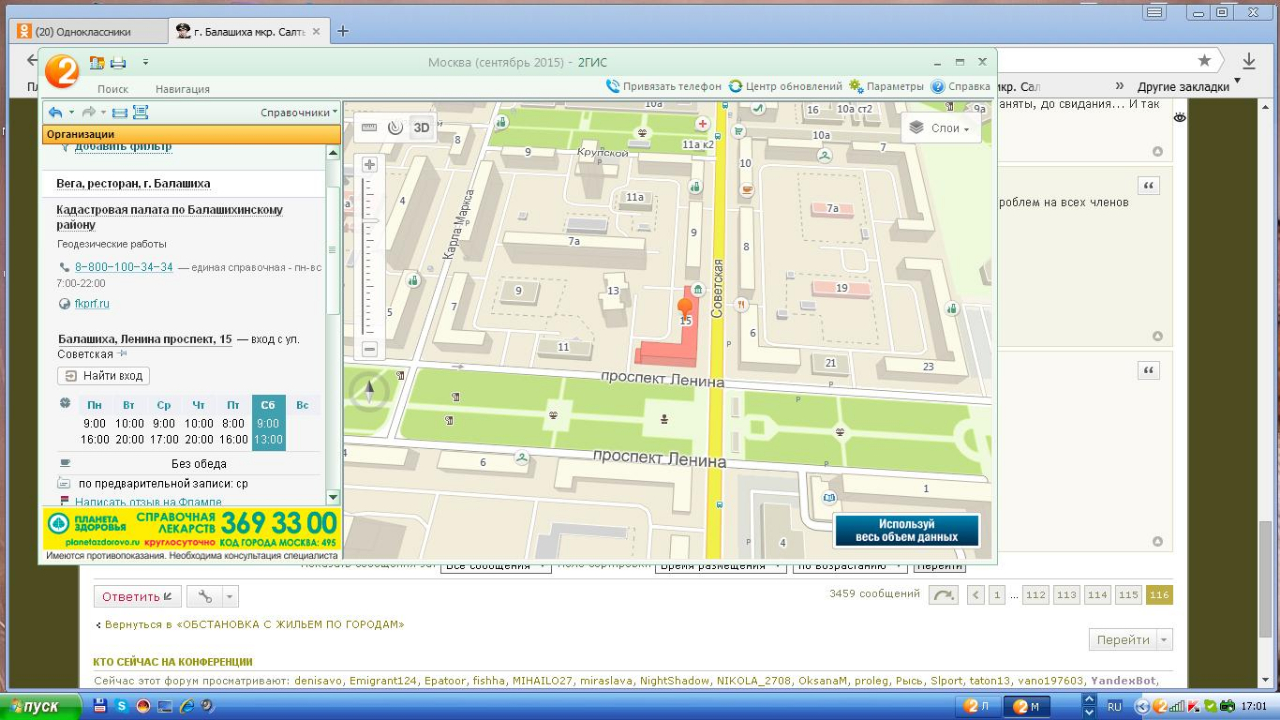Click the Пуск start button
Viewport: 1280px width, 720px height.
(40, 706)
